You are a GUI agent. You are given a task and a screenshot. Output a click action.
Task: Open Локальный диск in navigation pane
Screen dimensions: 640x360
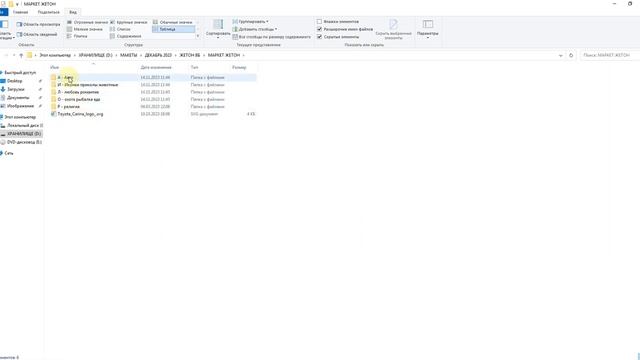24,126
